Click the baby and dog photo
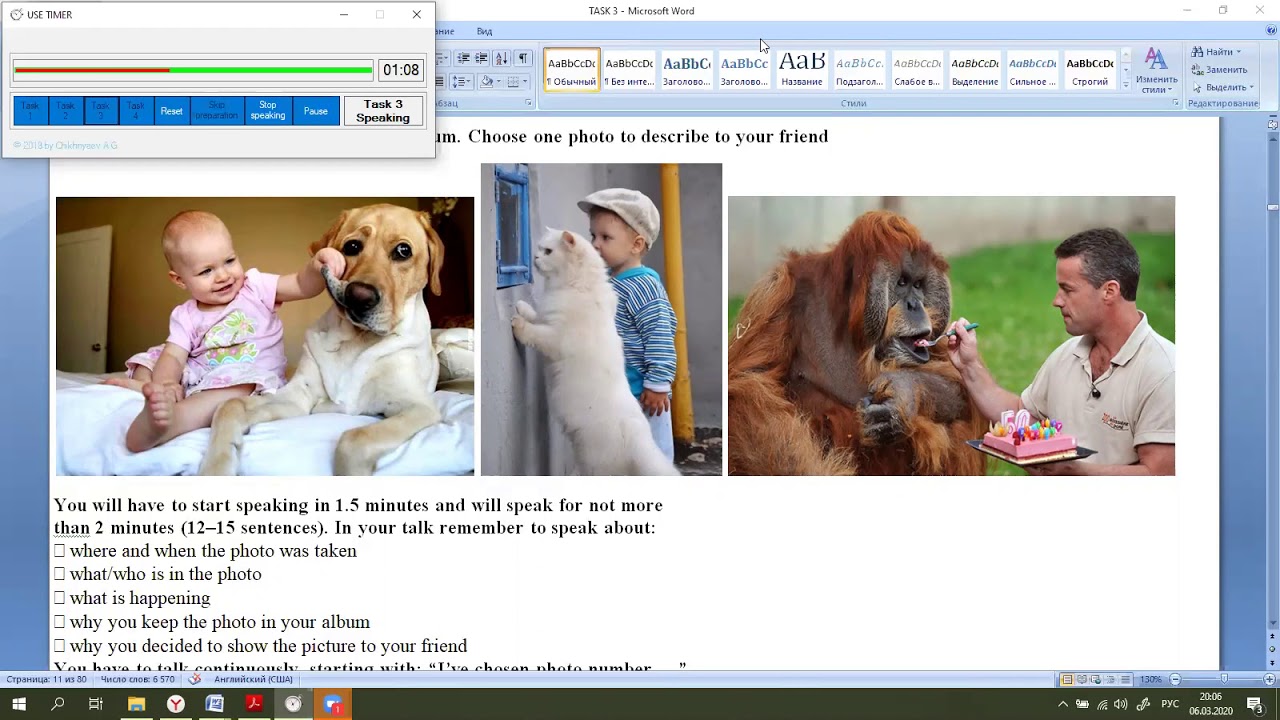 click(x=265, y=336)
